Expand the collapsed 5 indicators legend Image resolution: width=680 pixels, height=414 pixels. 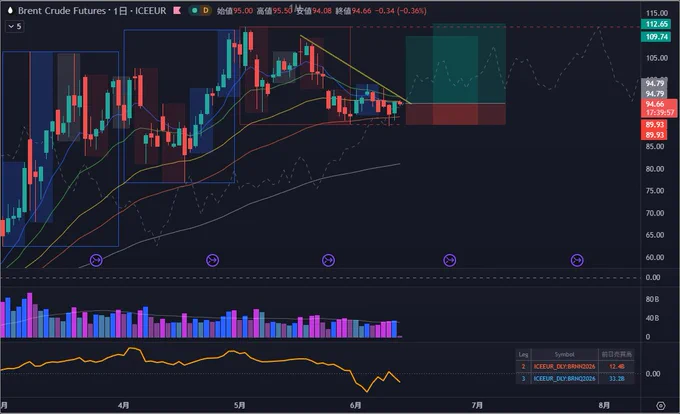point(15,26)
